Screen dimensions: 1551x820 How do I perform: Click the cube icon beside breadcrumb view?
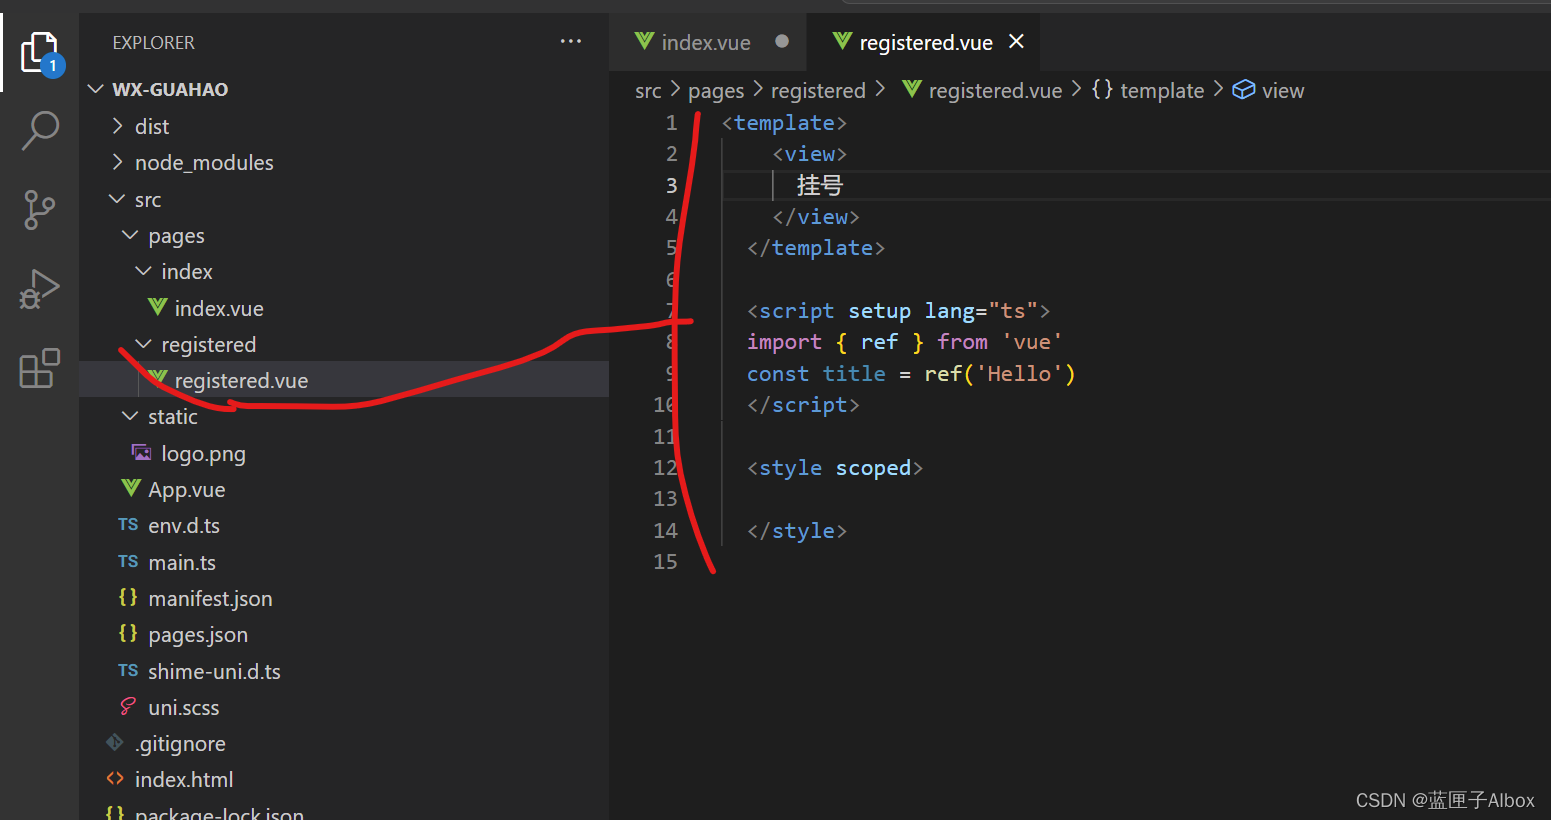pyautogui.click(x=1243, y=90)
